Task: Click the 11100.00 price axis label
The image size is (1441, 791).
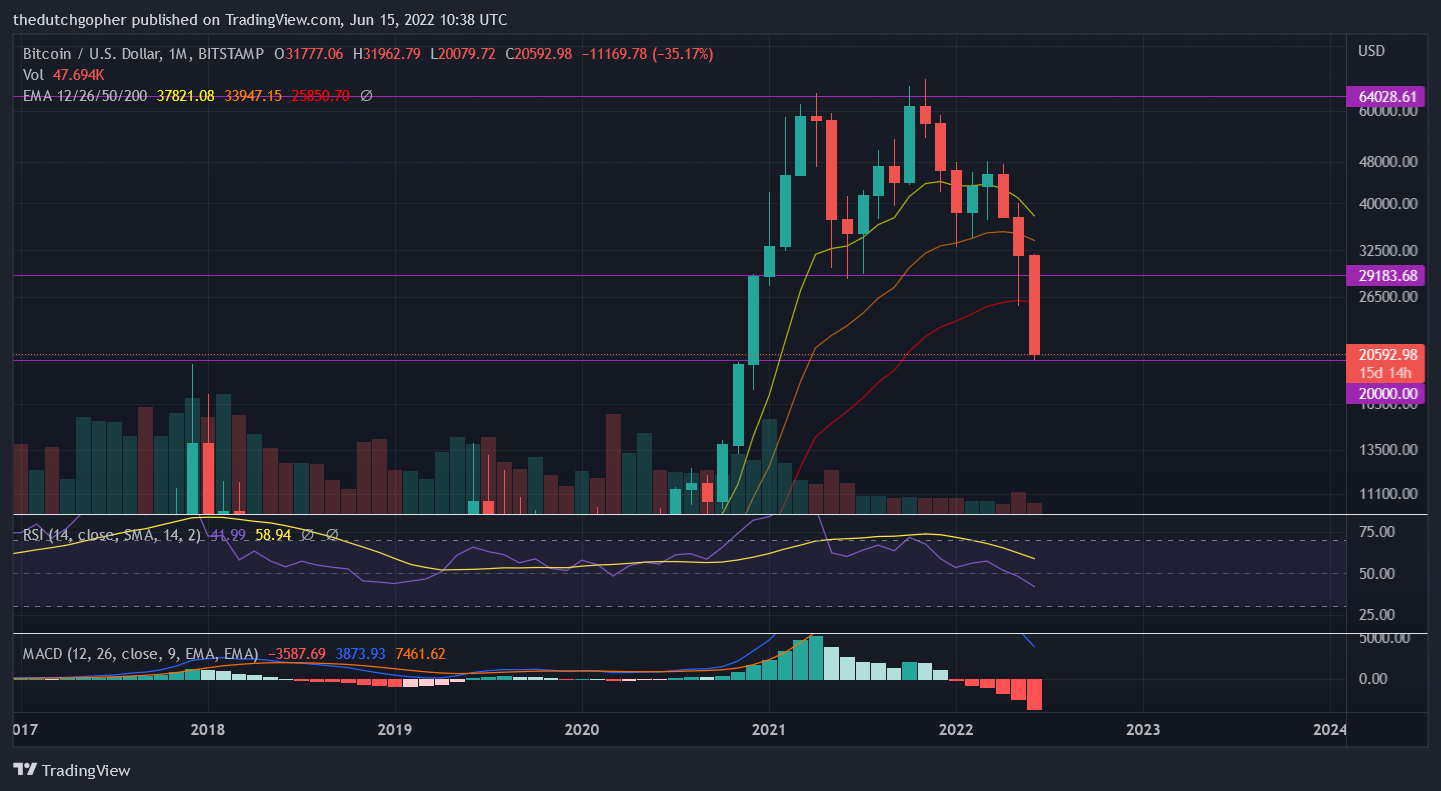Action: pyautogui.click(x=1388, y=494)
